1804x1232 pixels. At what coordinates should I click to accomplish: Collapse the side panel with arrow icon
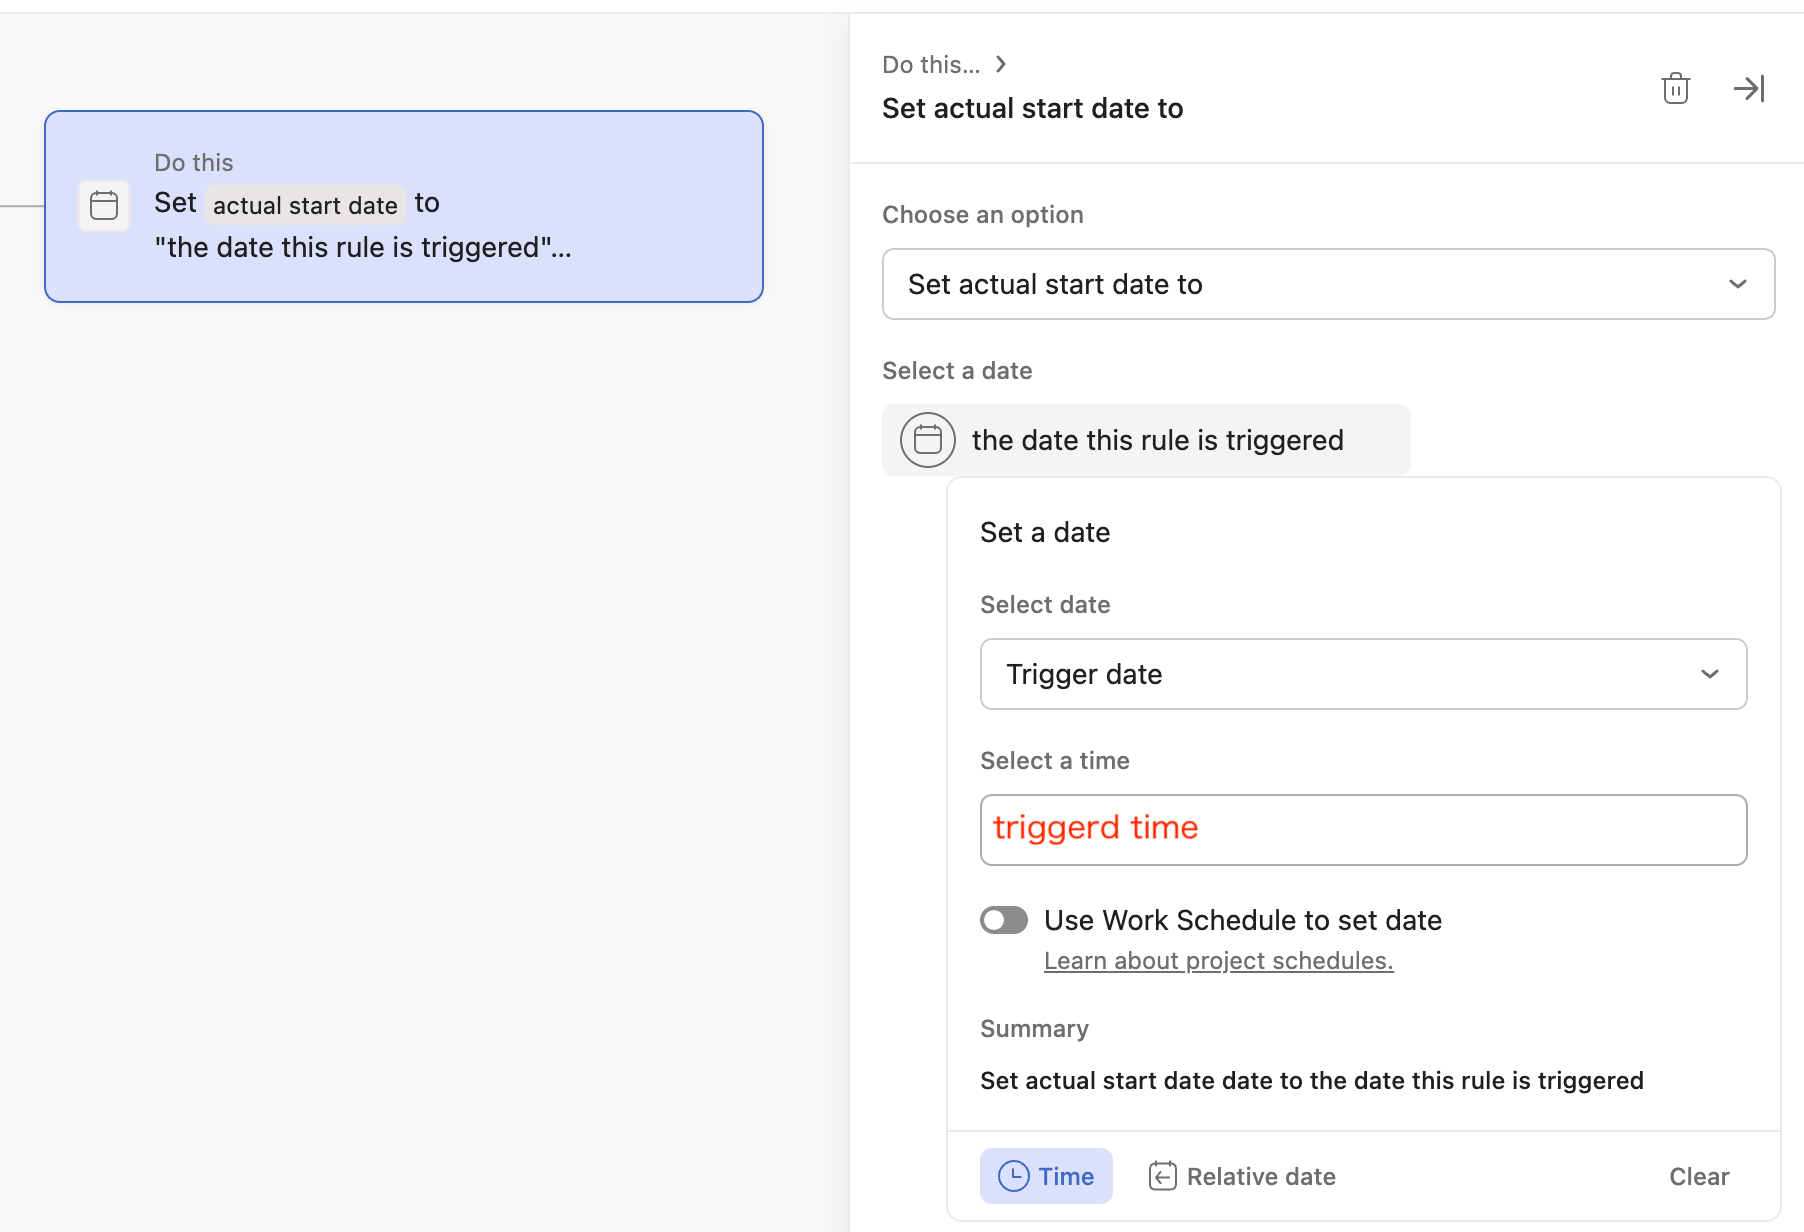coord(1749,89)
